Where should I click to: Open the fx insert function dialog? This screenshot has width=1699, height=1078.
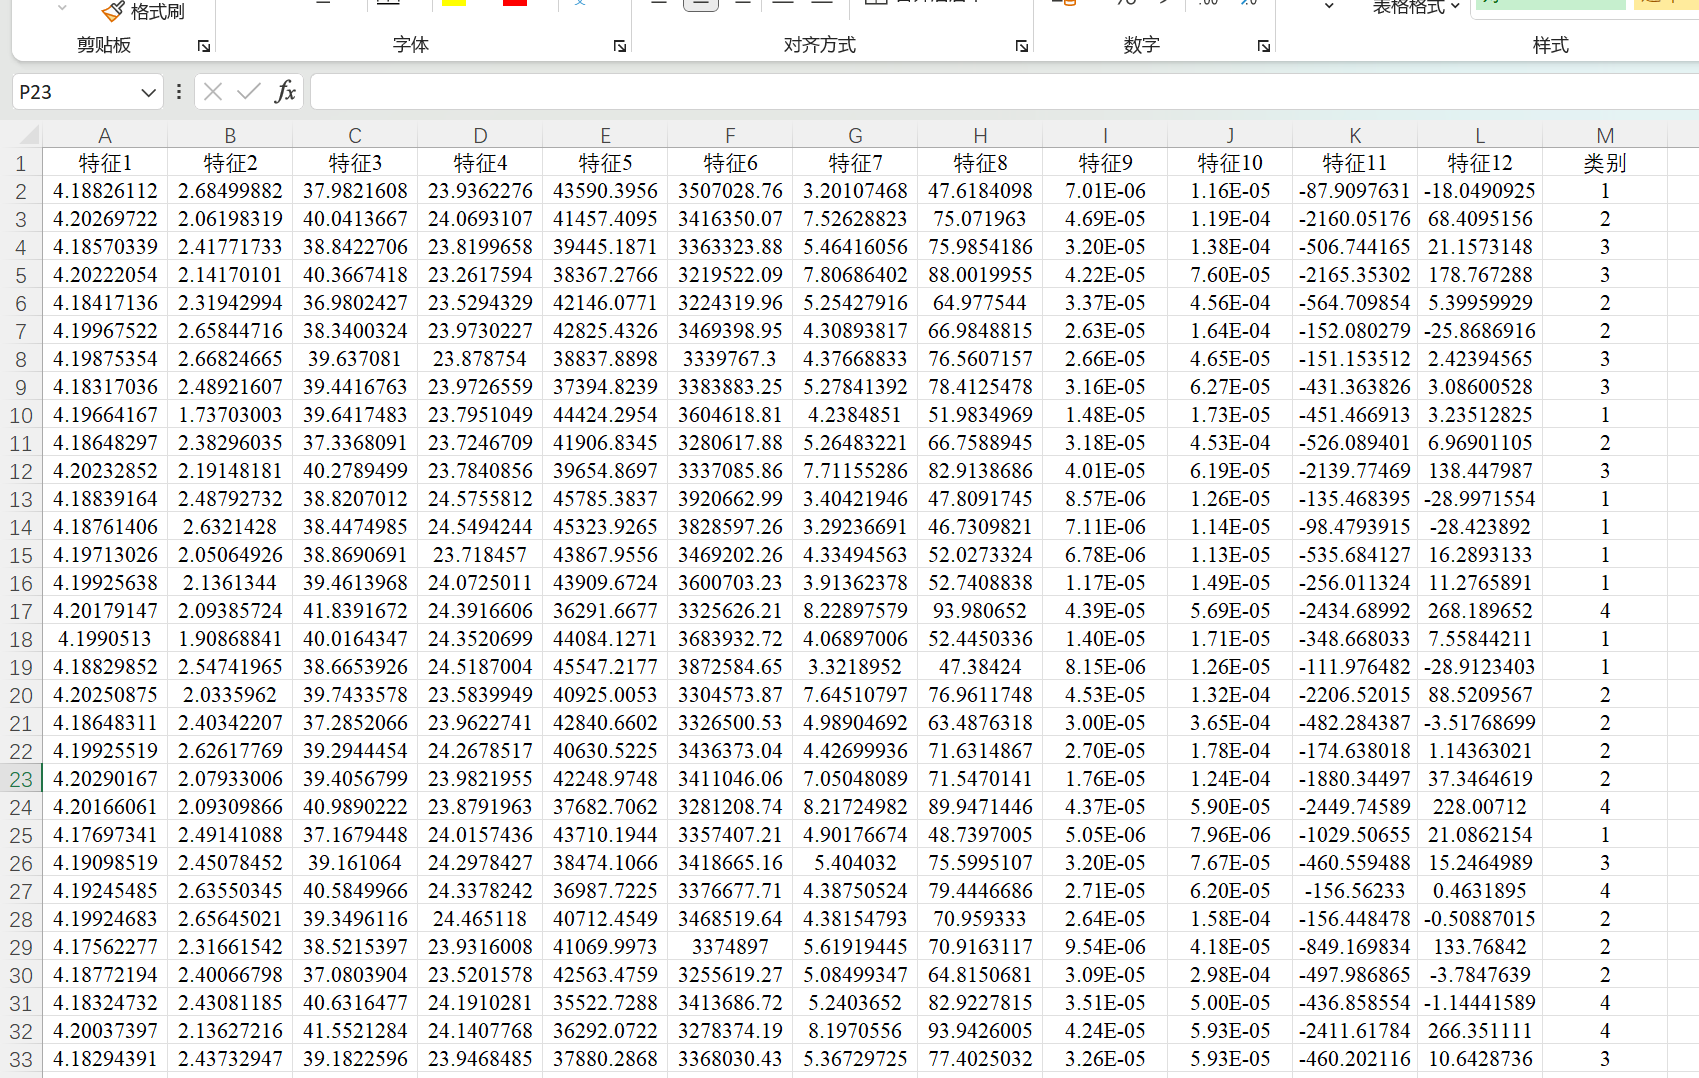click(285, 92)
